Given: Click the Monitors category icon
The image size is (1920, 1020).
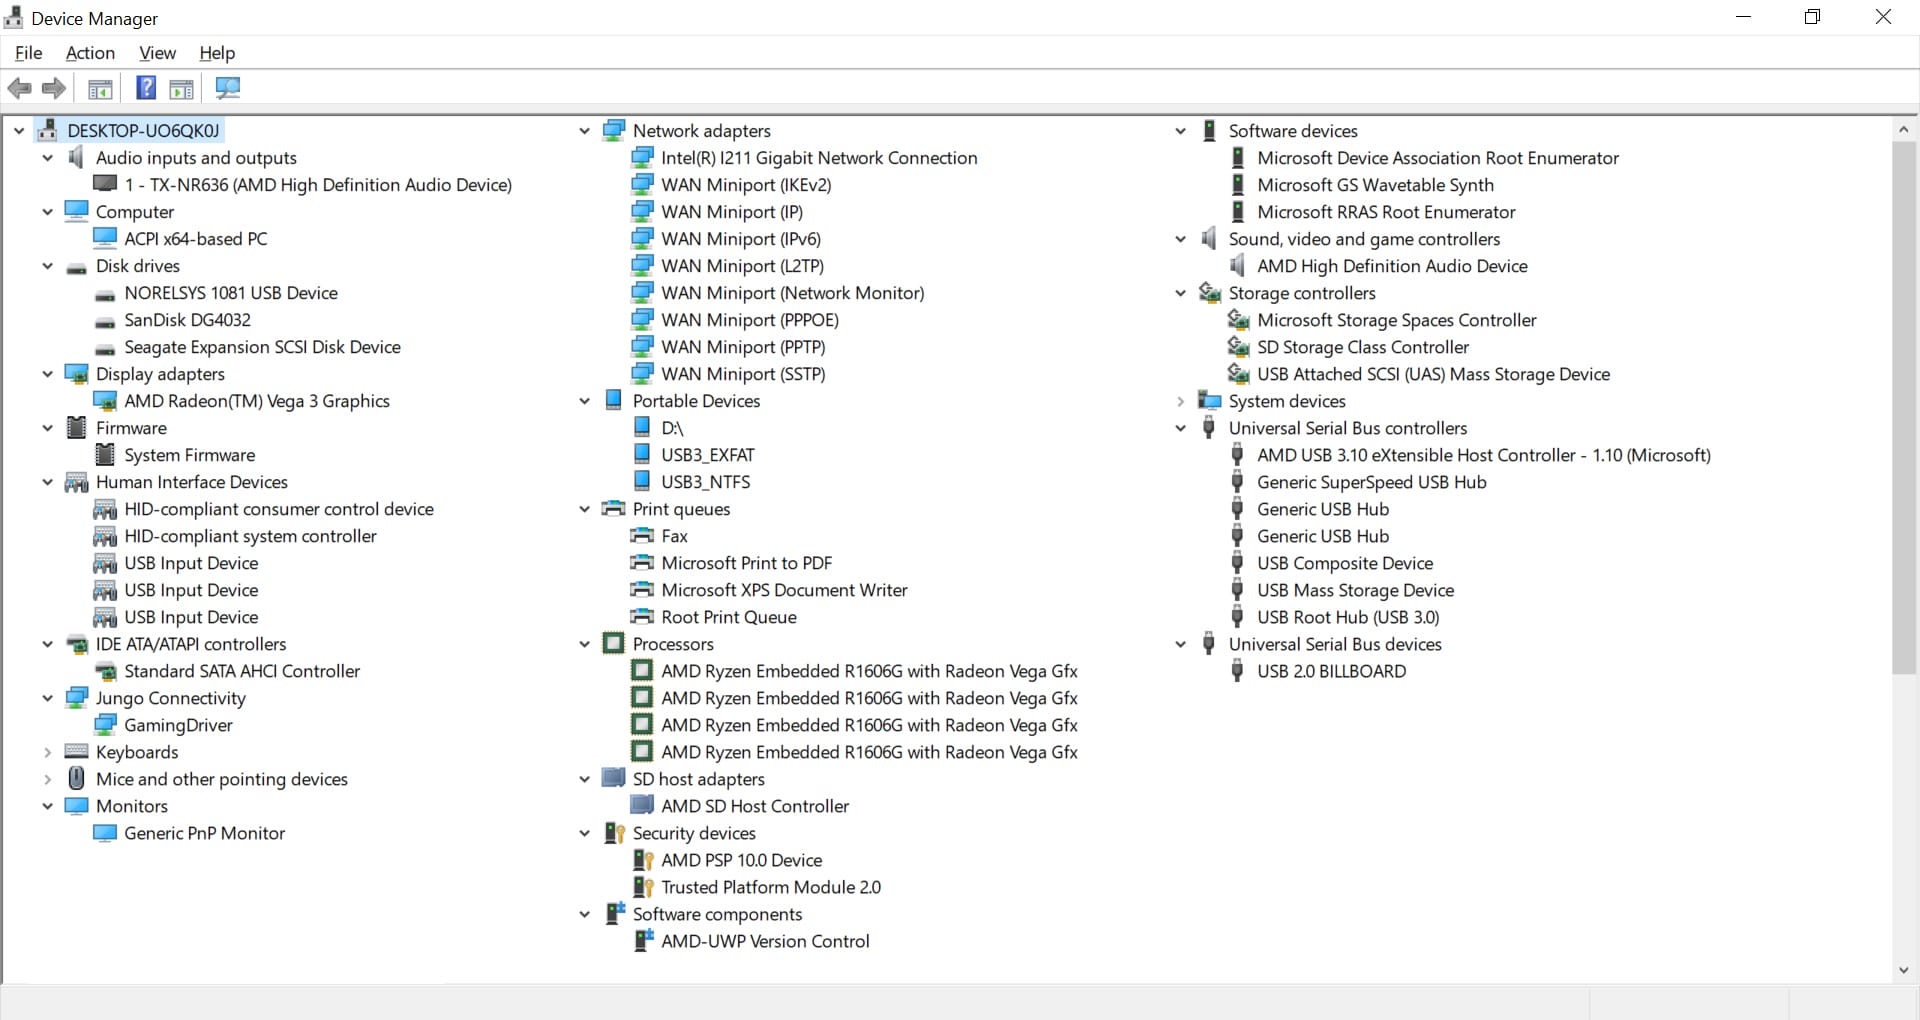Looking at the screenshot, I should coord(76,805).
